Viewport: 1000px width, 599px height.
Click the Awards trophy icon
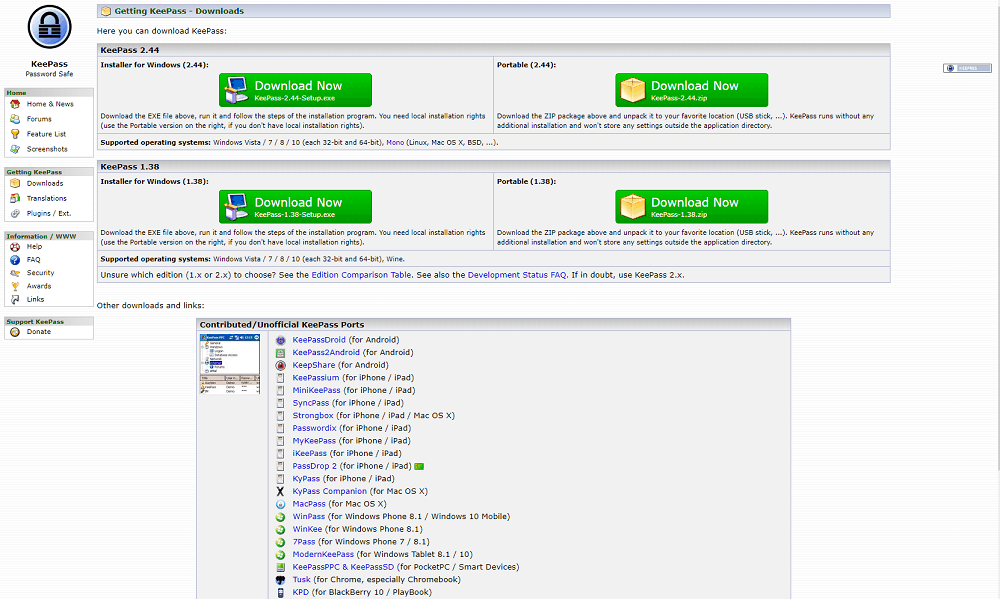(15, 286)
